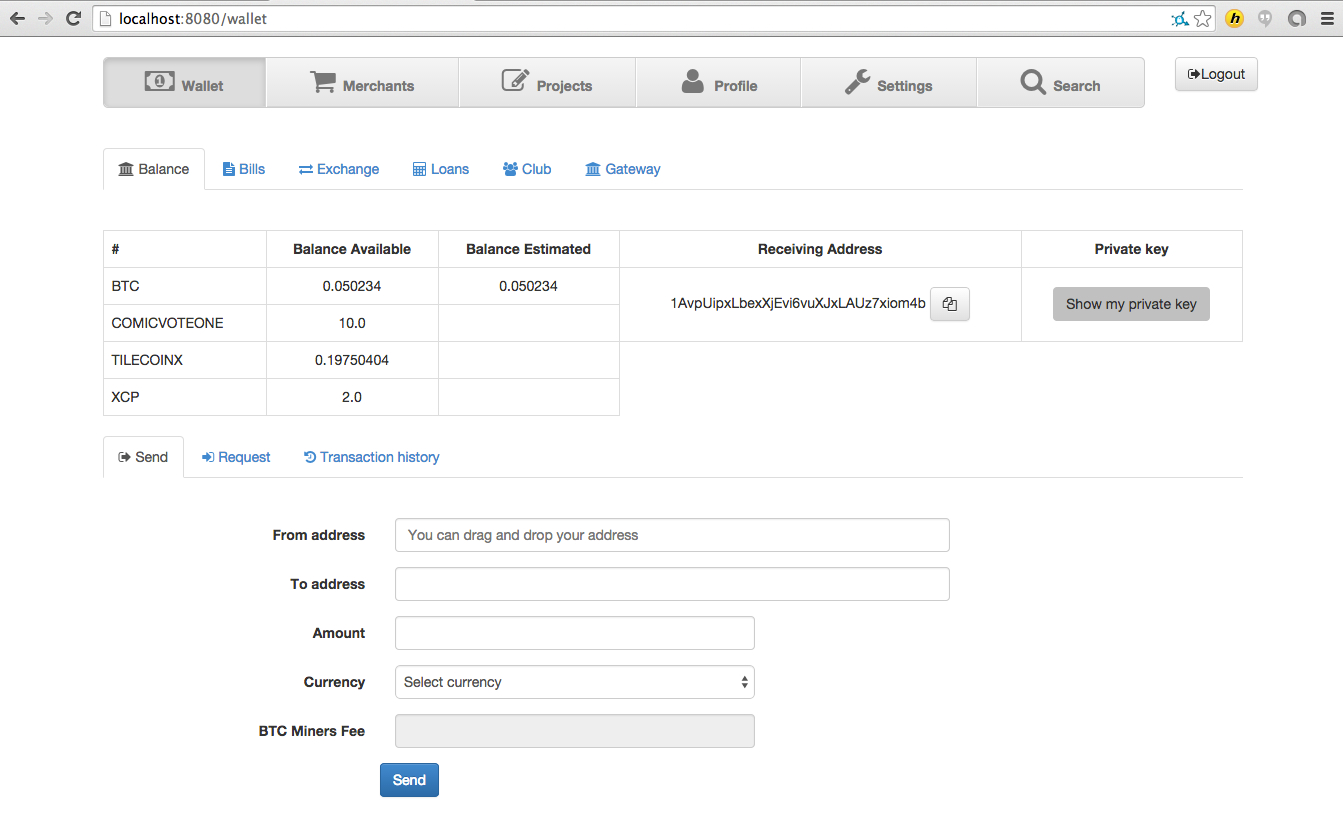
Task: Click the browser back arrow
Action: point(17,18)
